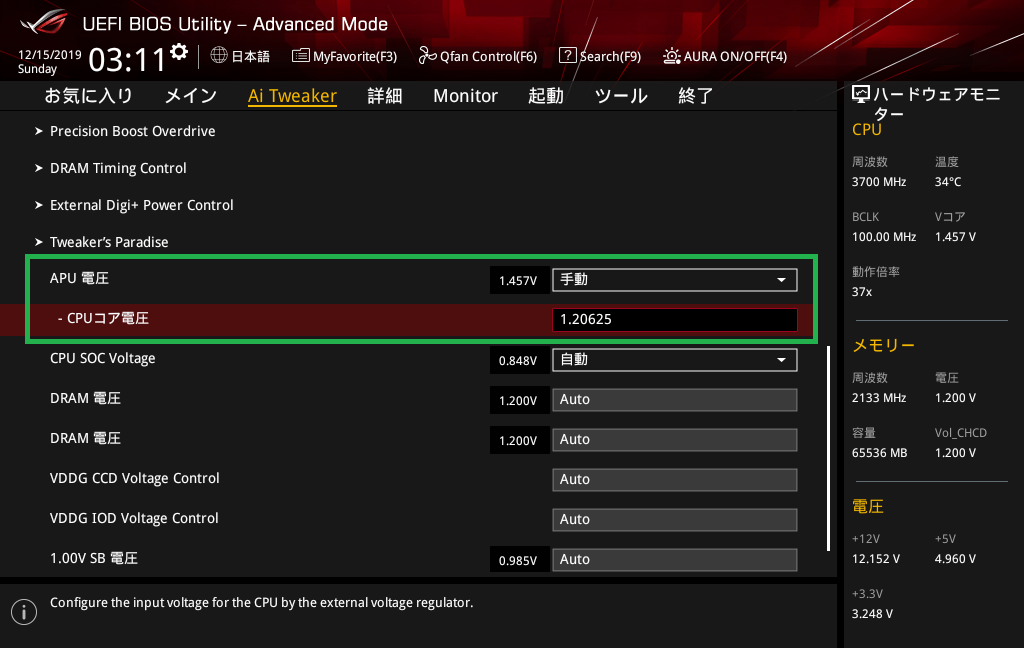Screen dimensions: 1024x648
Task: Click the 100.00 MHz BCLK value
Action: click(884, 237)
